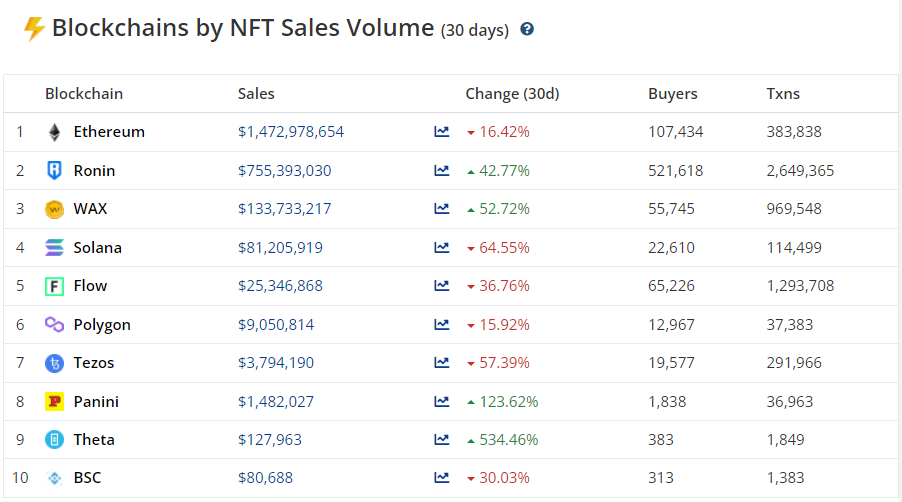Click Ronin sales value $755,393,030
Viewport: 902px width, 502px height.
[x=284, y=171]
